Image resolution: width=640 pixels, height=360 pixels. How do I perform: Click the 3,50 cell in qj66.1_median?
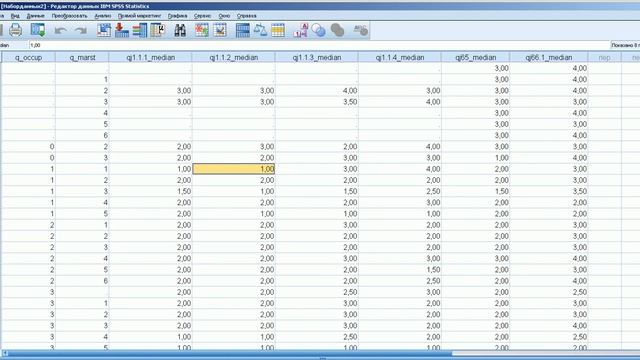point(549,191)
